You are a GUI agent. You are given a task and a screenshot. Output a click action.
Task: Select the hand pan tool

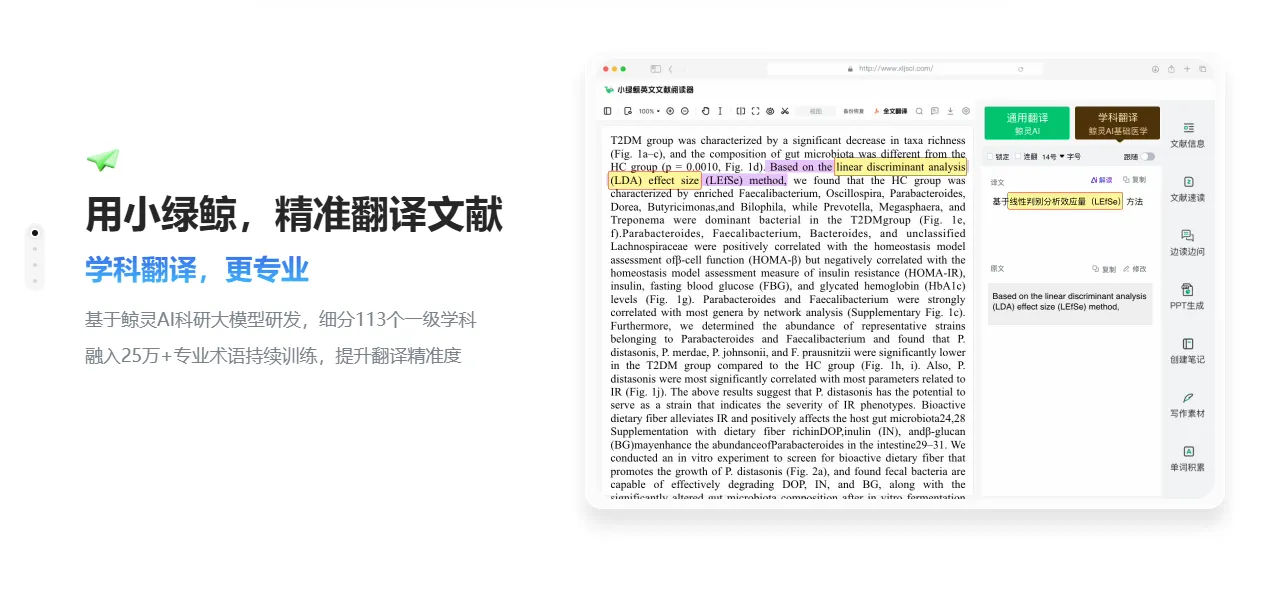click(706, 111)
